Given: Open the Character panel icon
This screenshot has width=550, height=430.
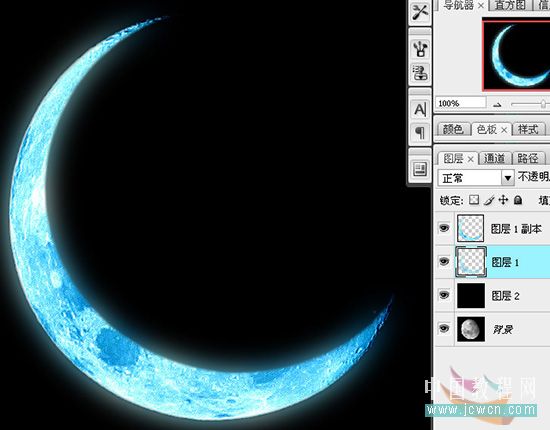Looking at the screenshot, I should [x=420, y=109].
